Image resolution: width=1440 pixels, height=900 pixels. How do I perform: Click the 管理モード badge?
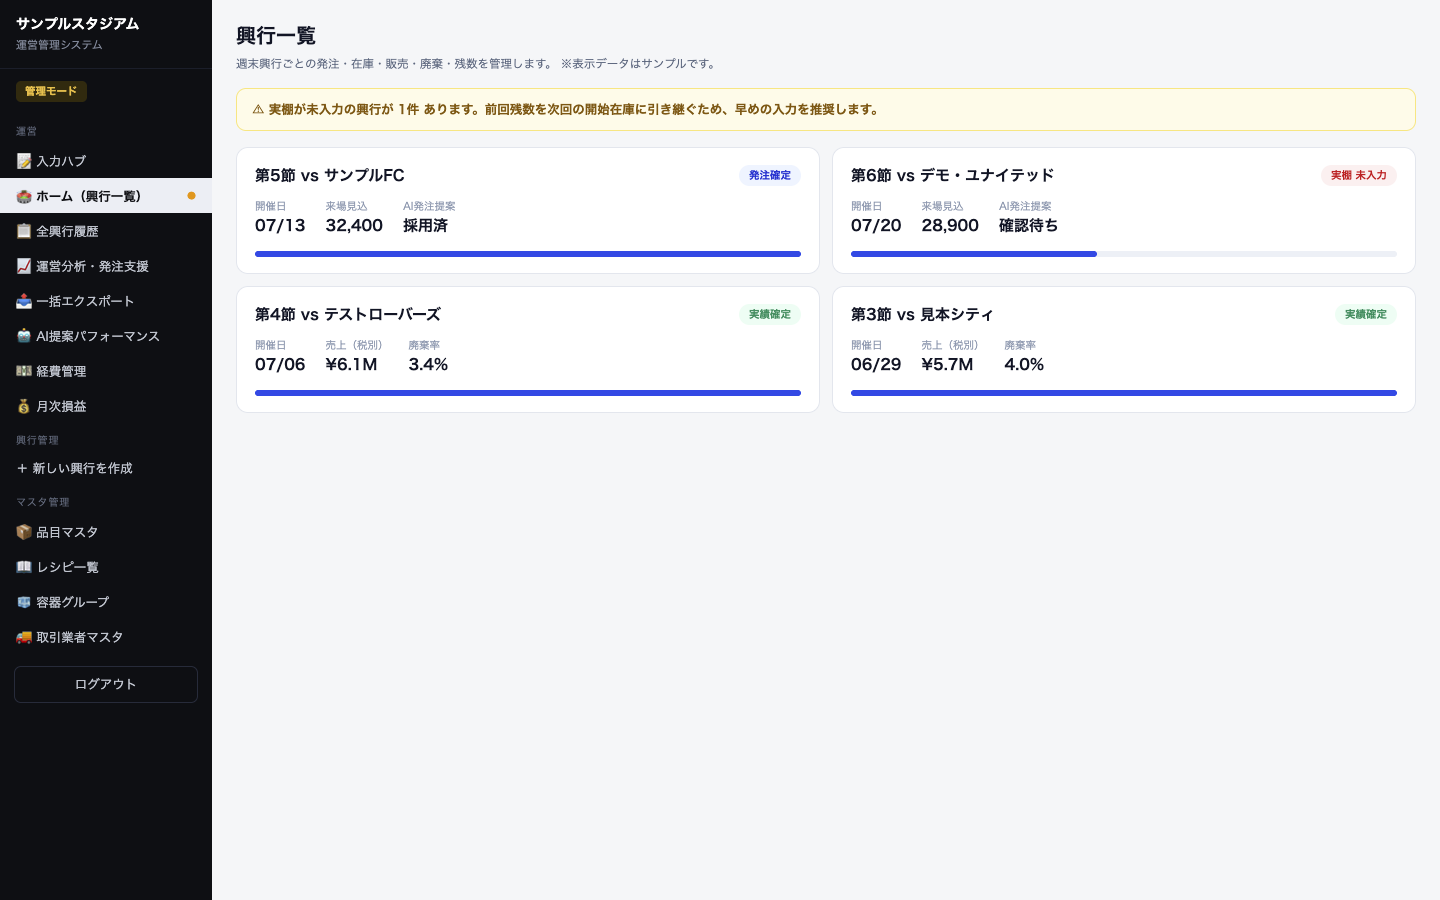tap(51, 91)
